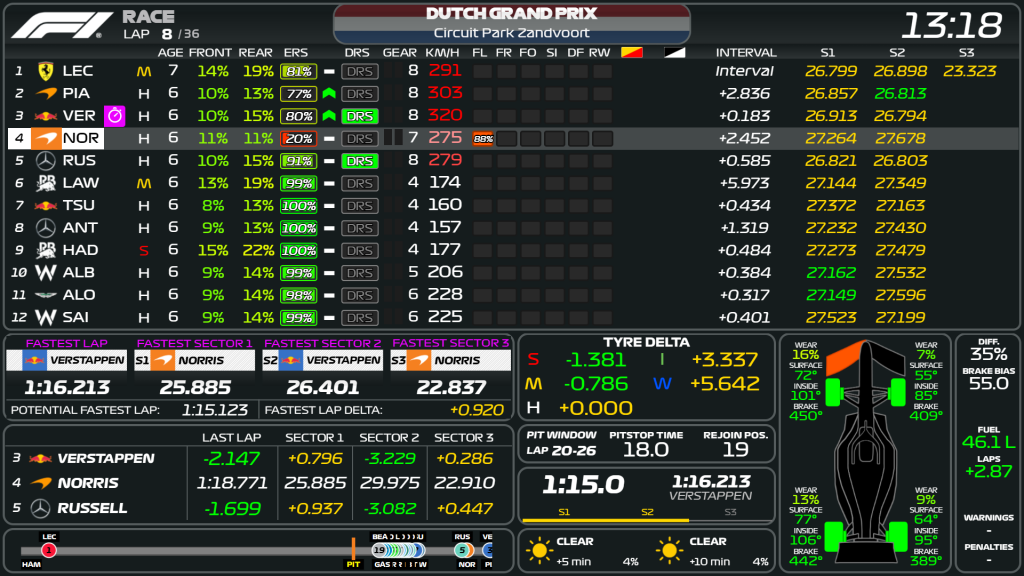Click the Mercedes logo beside ANT

45,228
